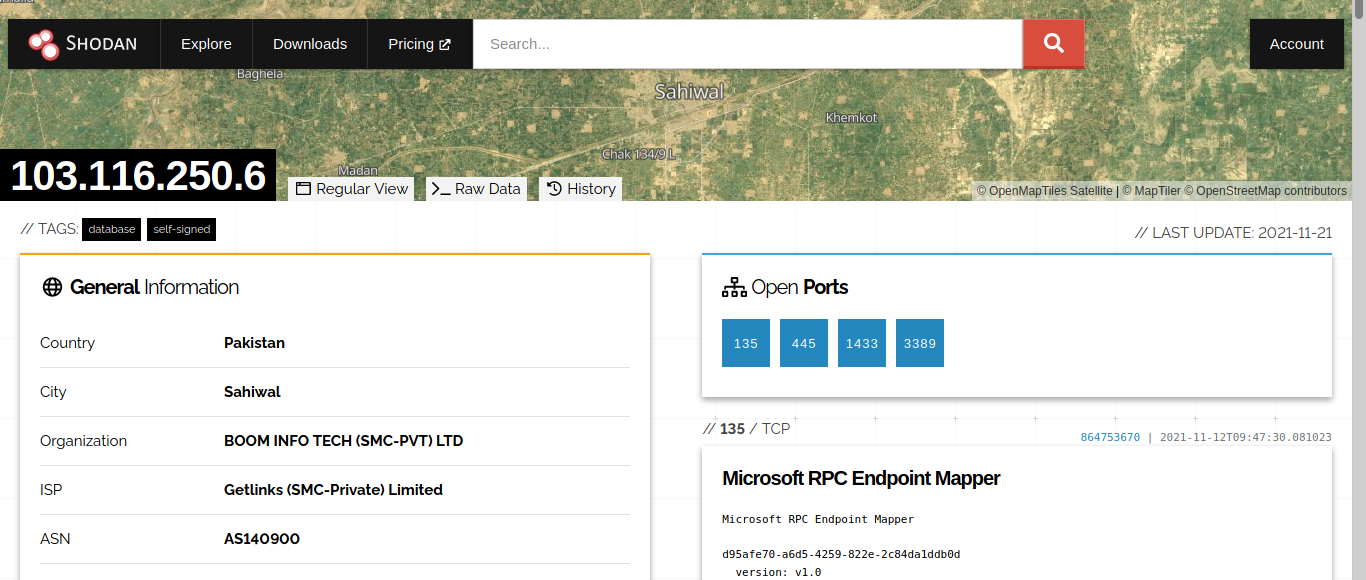Switch to Regular View tab

click(x=352, y=189)
